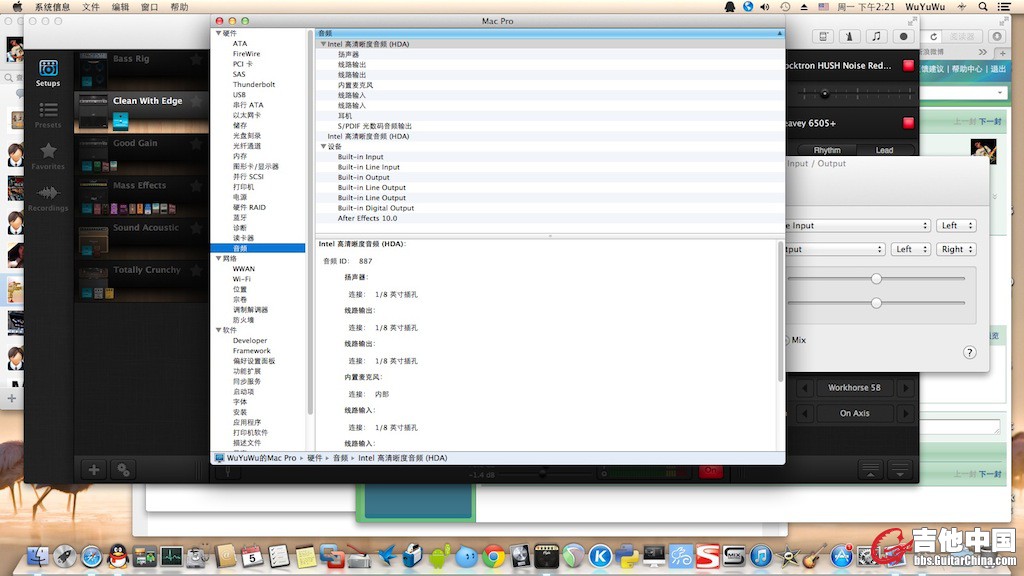Launch Safari from the Dock
Viewport: 1024px width, 576px height.
91,556
